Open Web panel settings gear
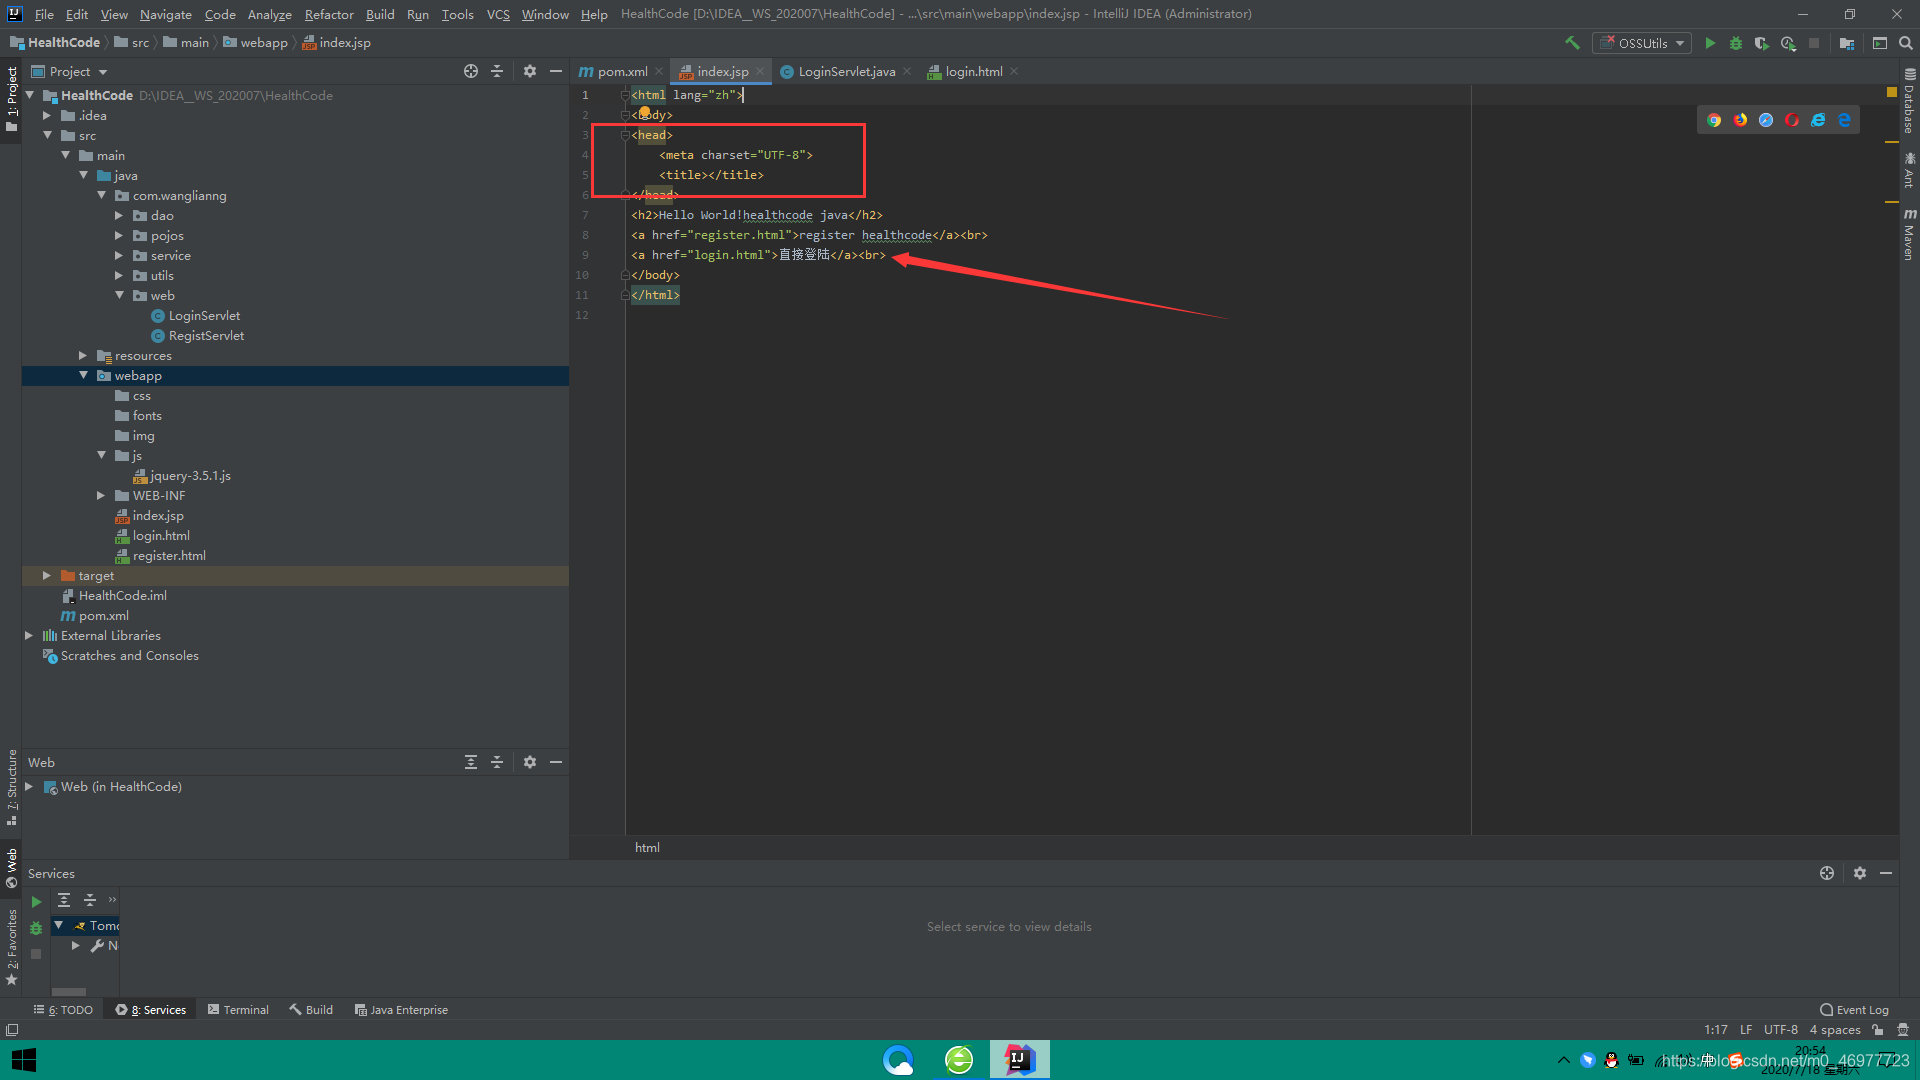The width and height of the screenshot is (1920, 1080). [x=530, y=762]
